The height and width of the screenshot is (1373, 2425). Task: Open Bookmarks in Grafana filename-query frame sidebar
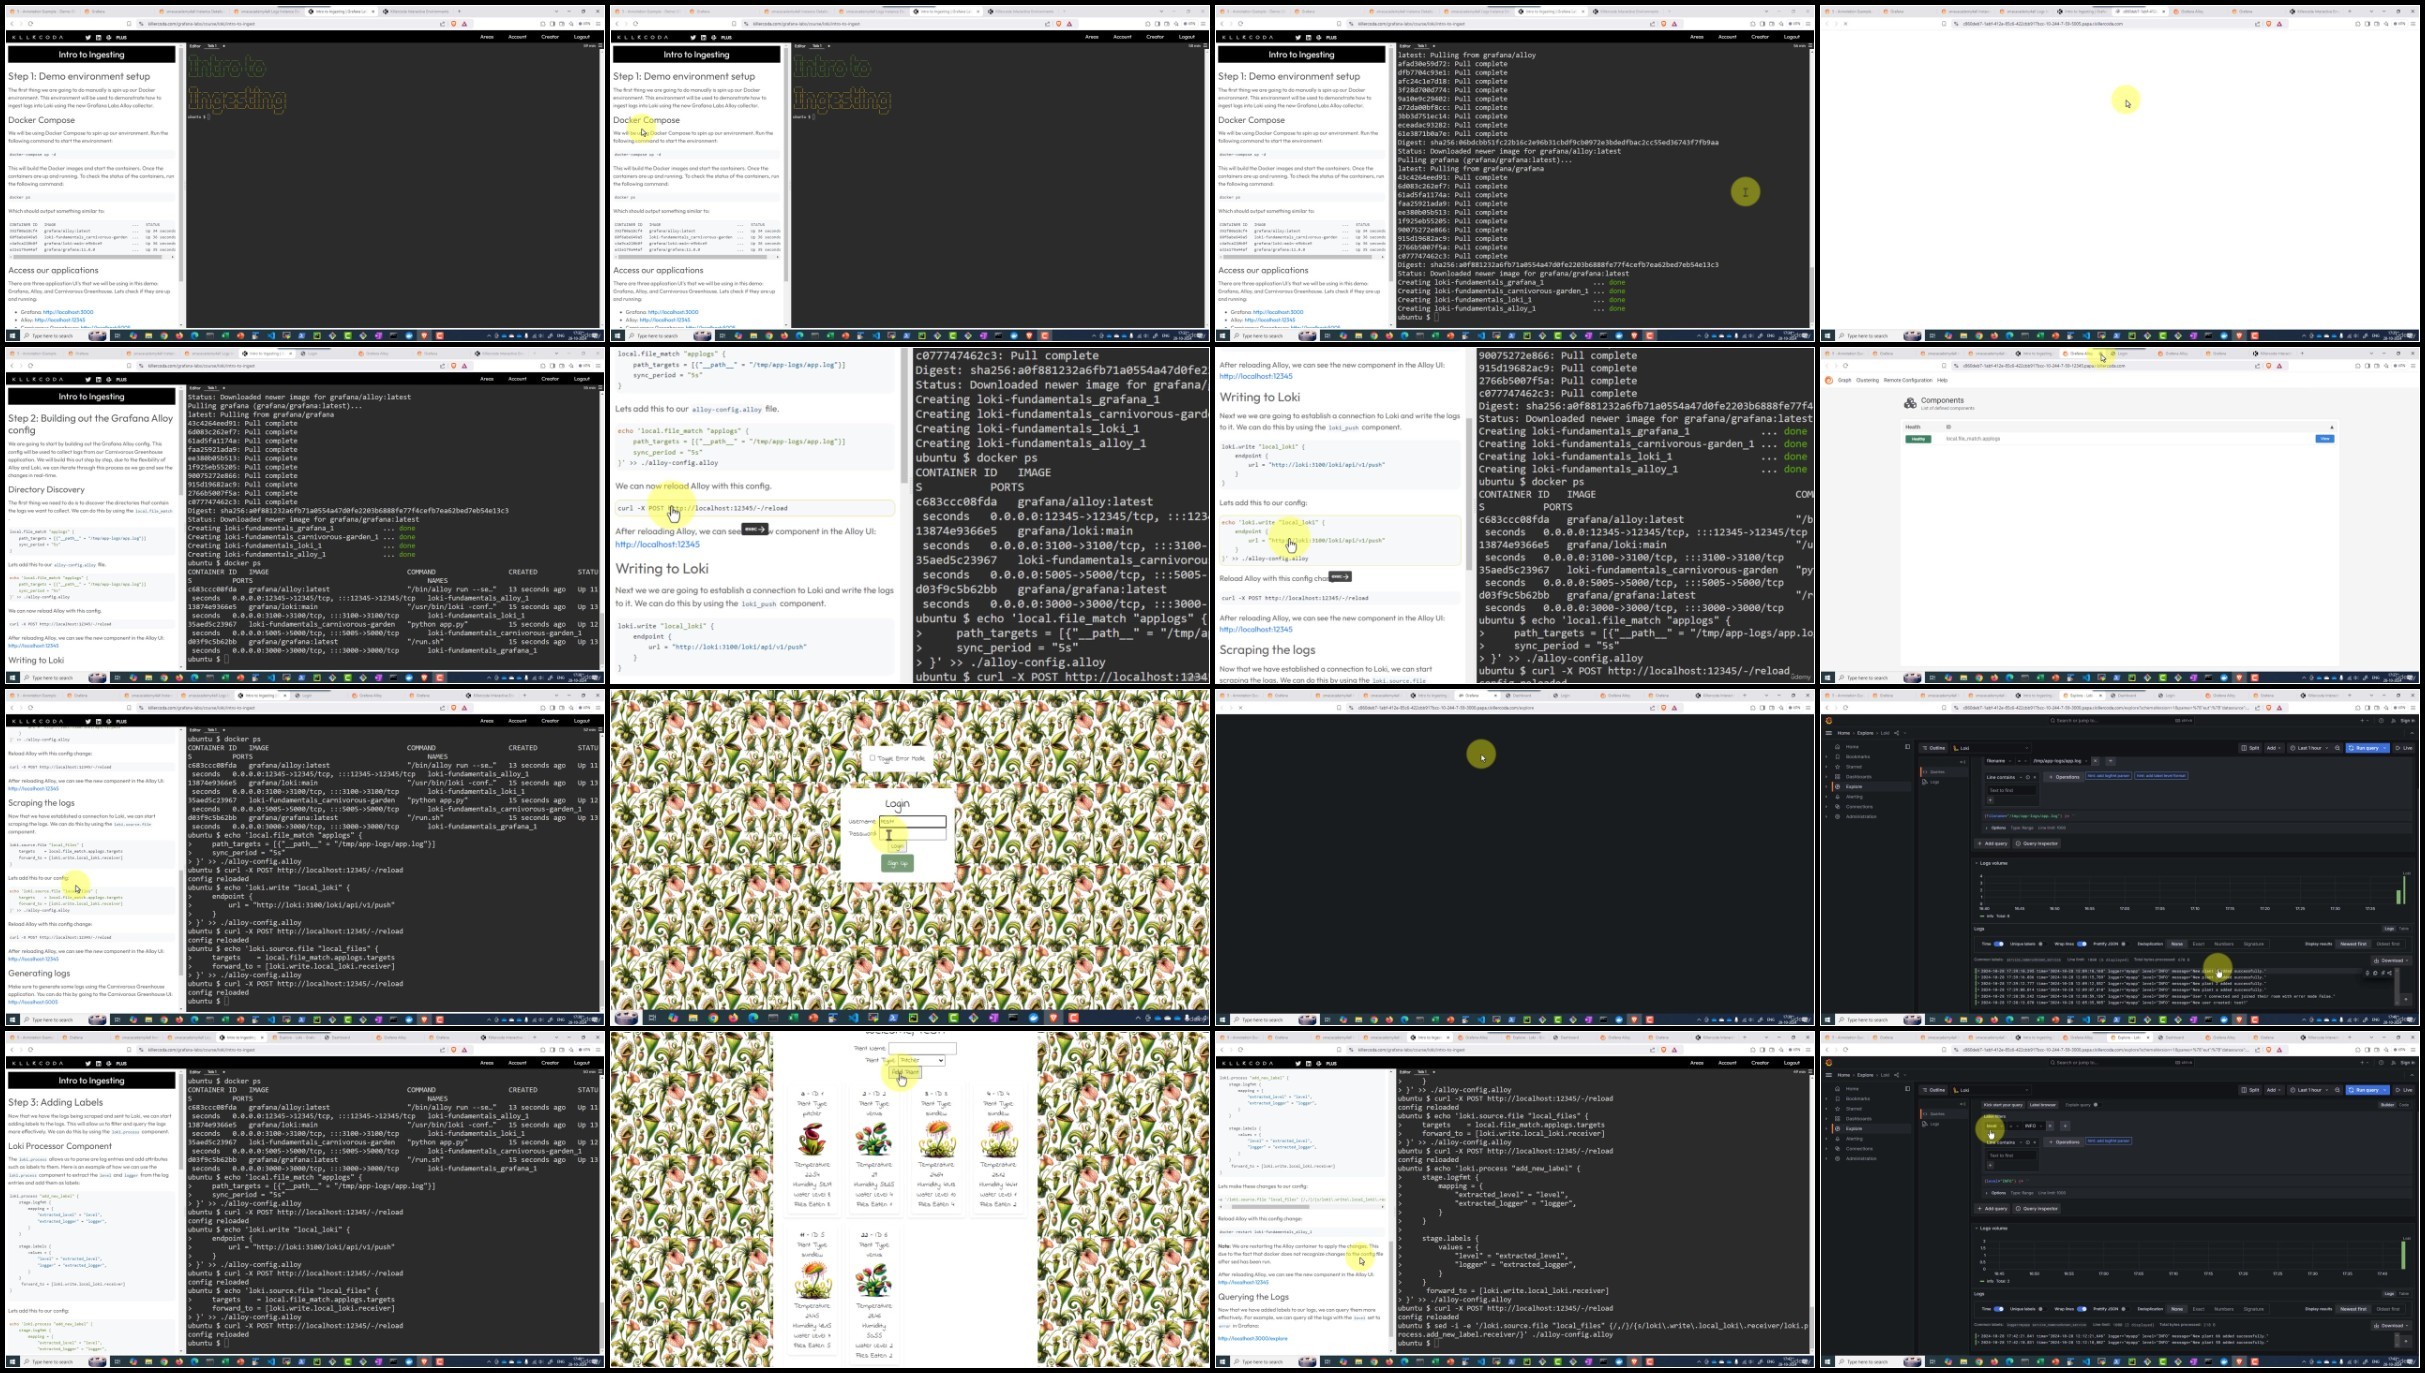(x=1857, y=757)
